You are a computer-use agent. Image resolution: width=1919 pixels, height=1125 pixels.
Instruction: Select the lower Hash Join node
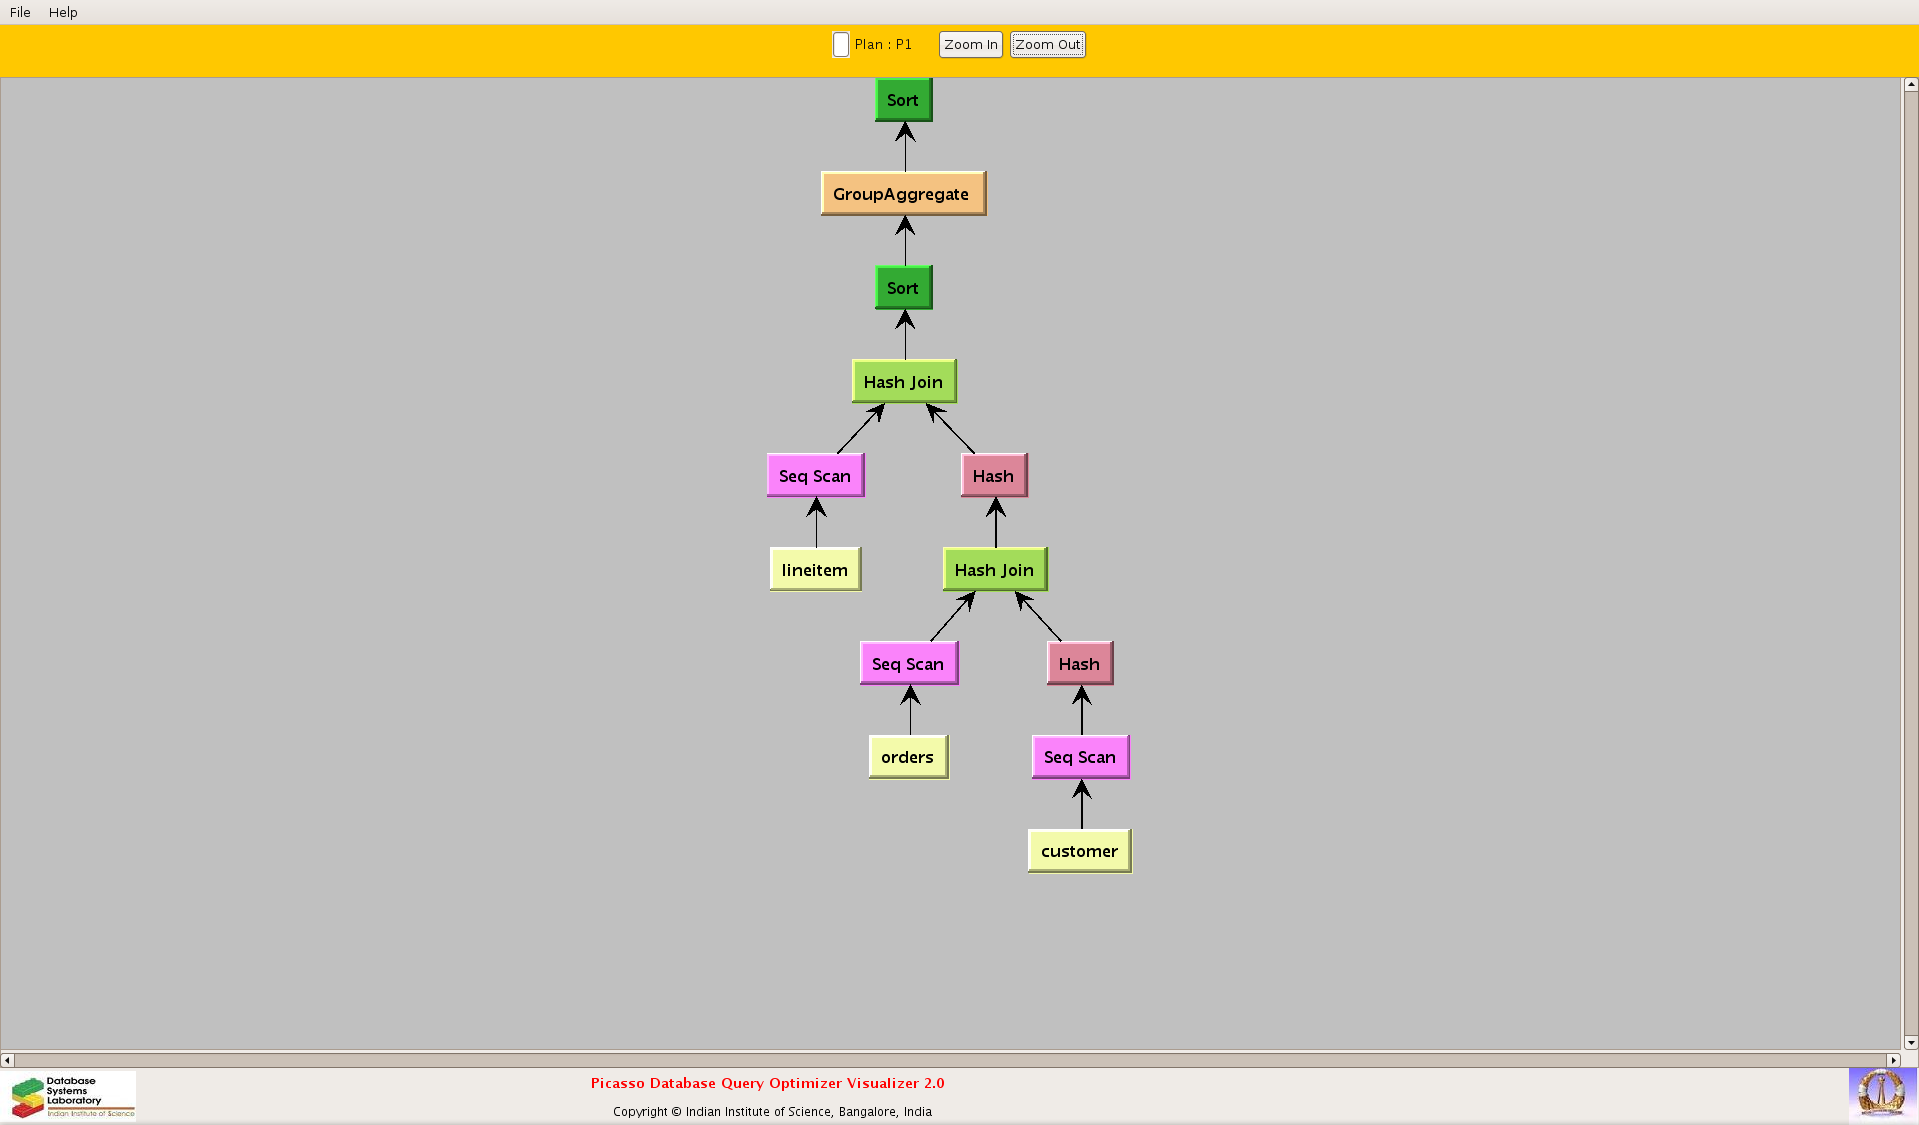[994, 570]
